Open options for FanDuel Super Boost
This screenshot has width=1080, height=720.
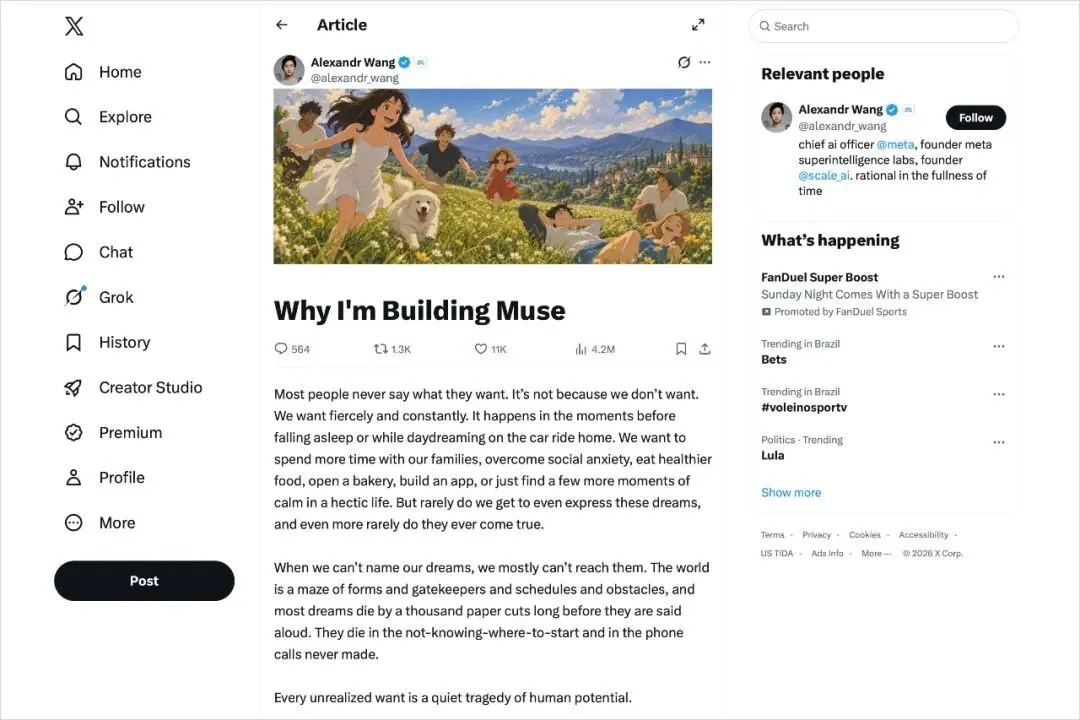(999, 277)
